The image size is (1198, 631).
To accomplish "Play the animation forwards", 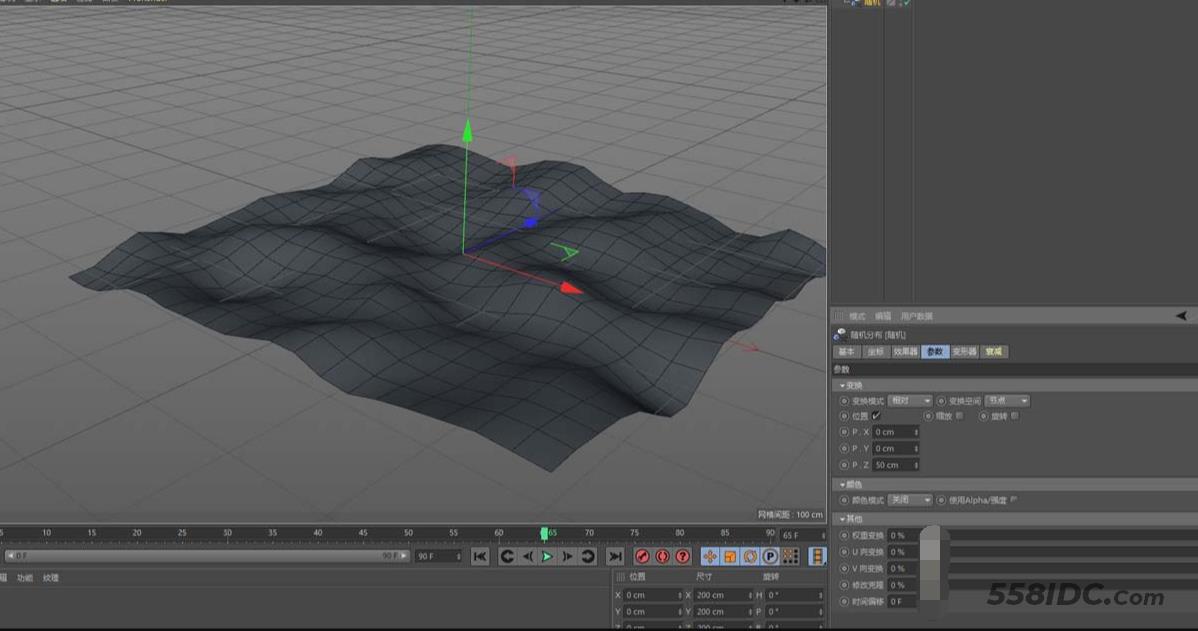I will 547,557.
